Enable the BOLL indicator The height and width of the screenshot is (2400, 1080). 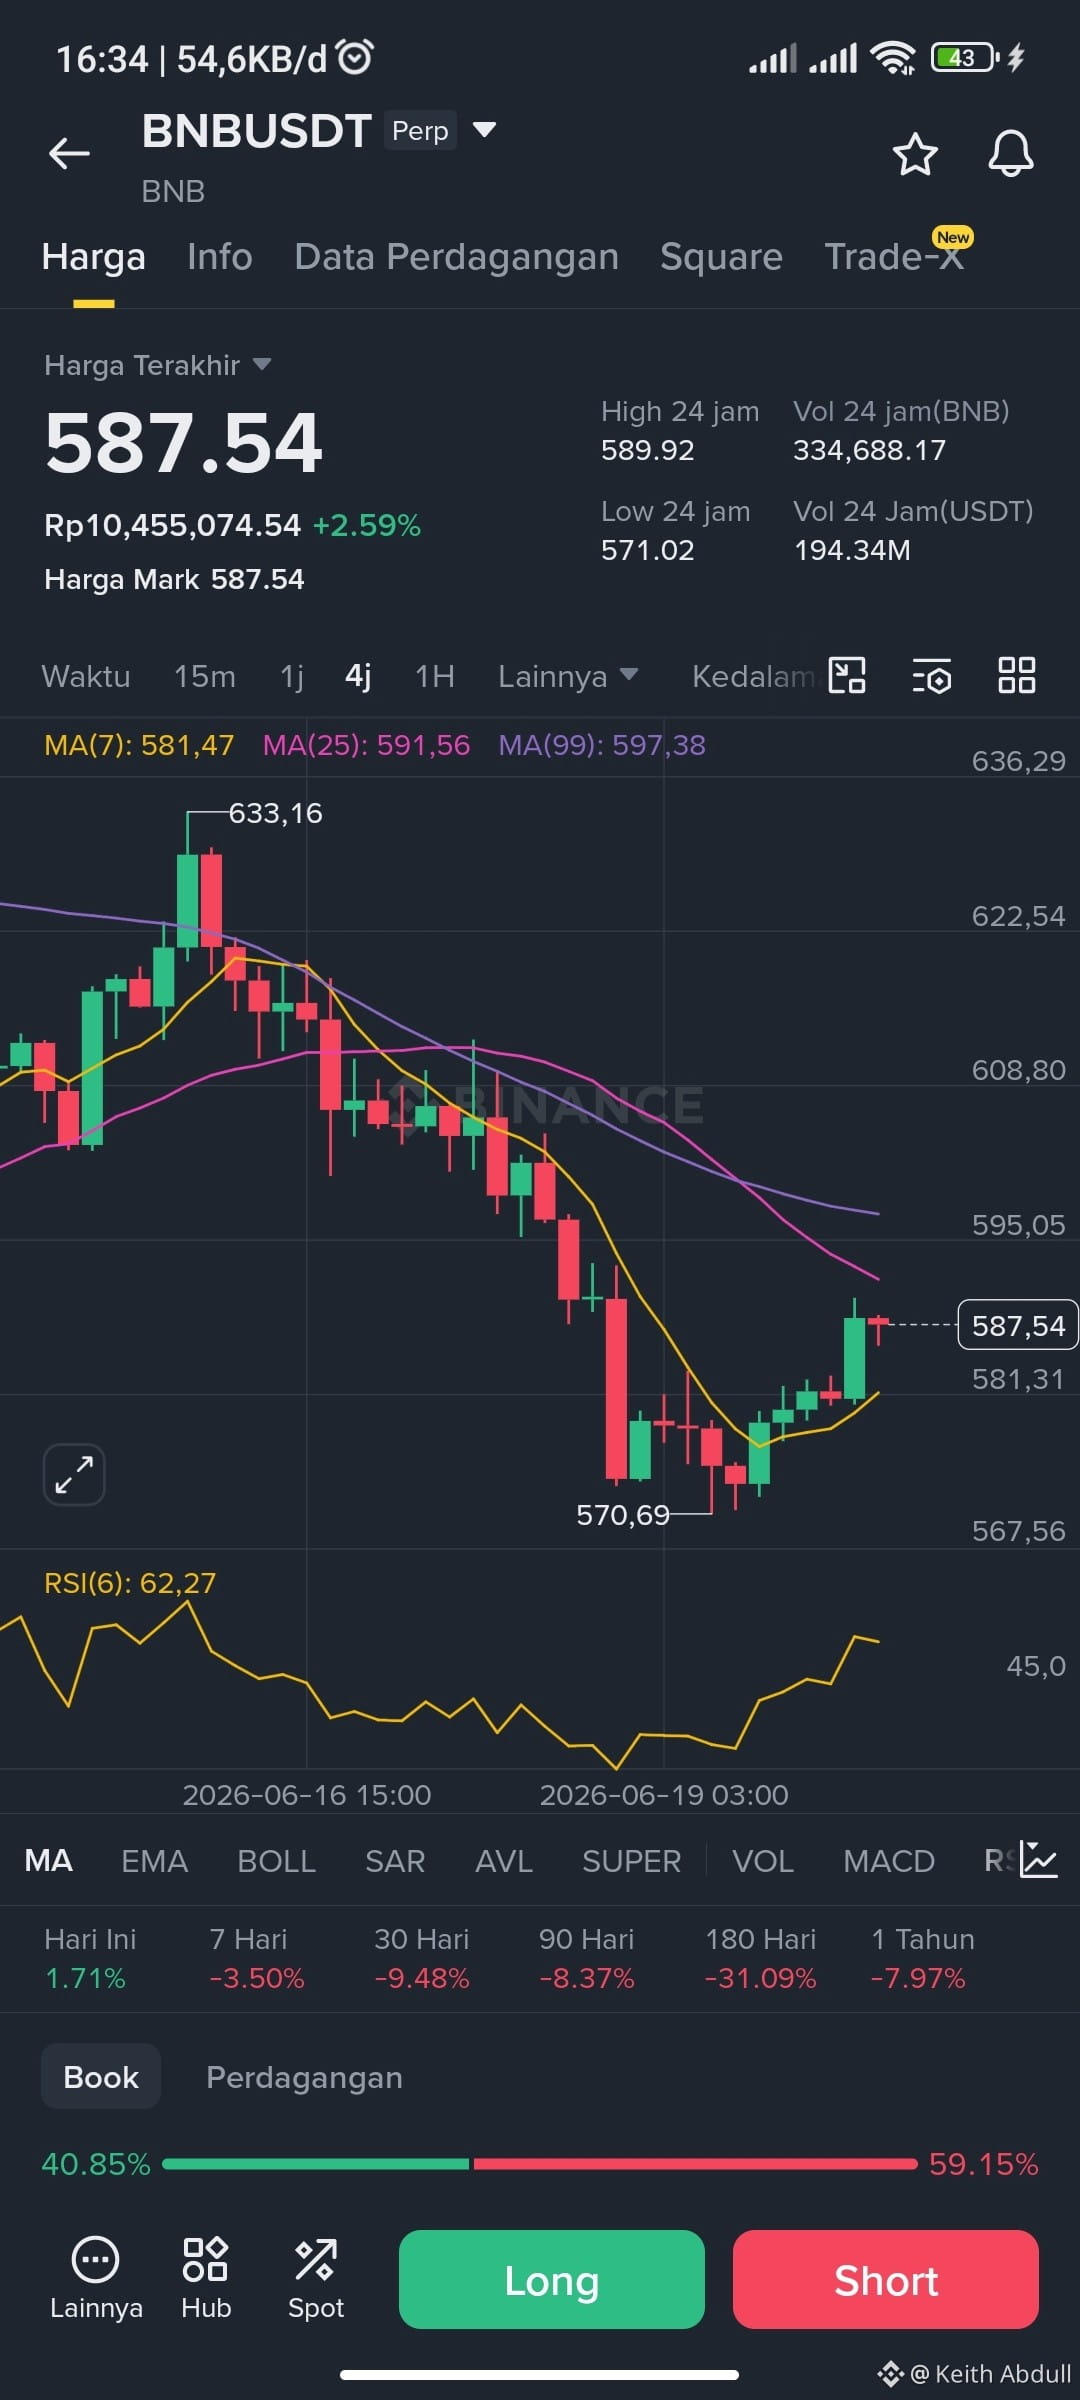(x=276, y=1861)
